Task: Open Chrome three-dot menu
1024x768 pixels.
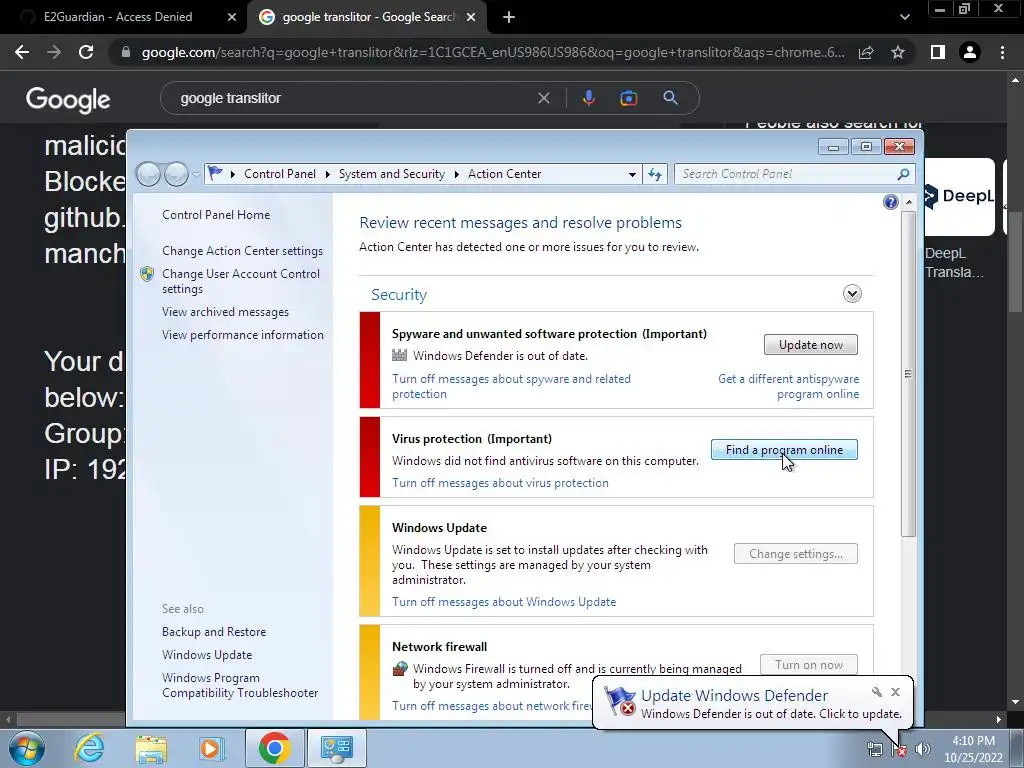Action: [1002, 52]
